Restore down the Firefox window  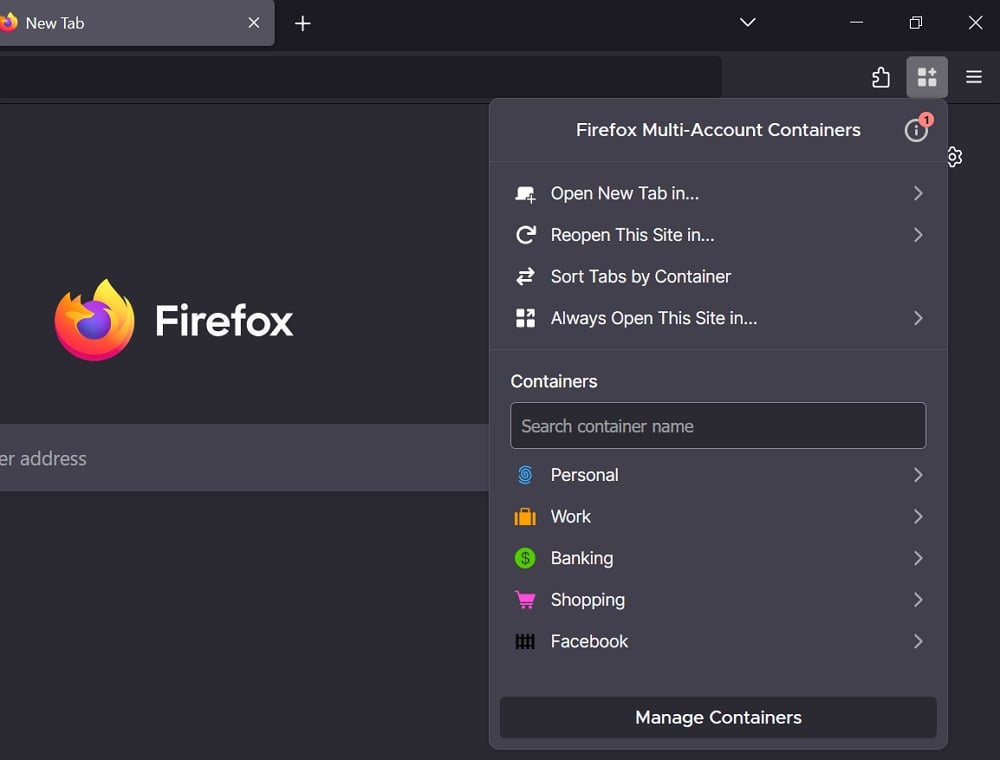pos(915,22)
